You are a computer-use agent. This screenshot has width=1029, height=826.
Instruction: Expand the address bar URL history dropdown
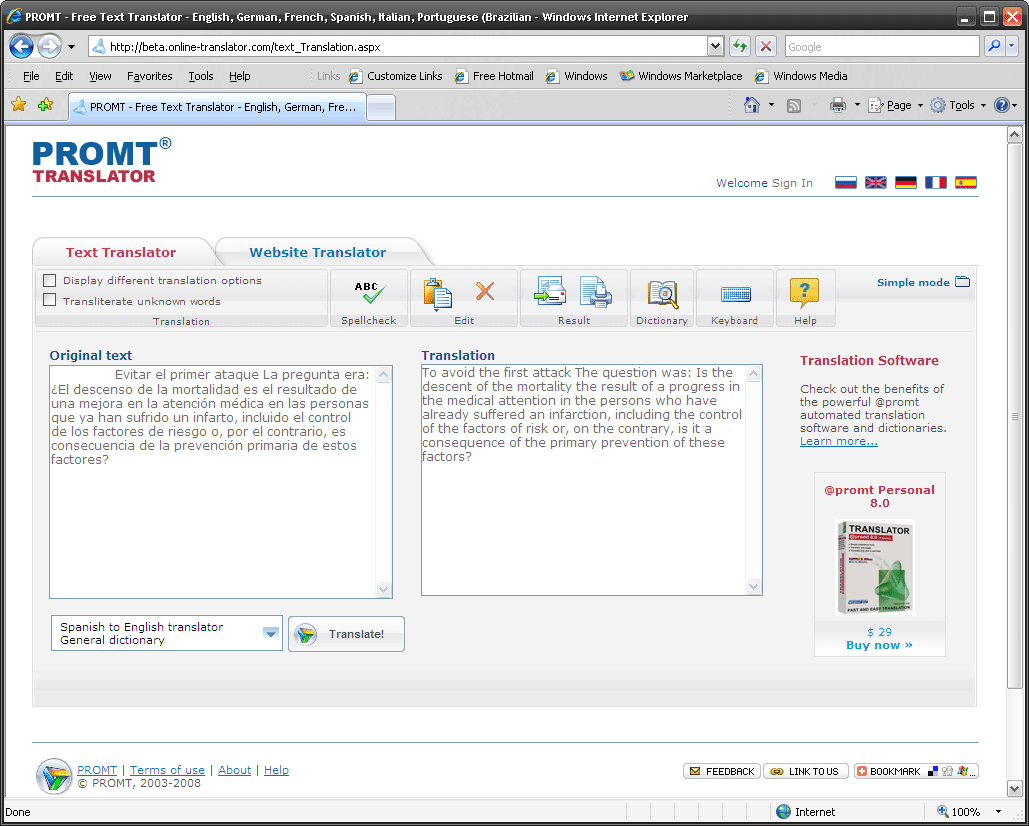coord(715,46)
